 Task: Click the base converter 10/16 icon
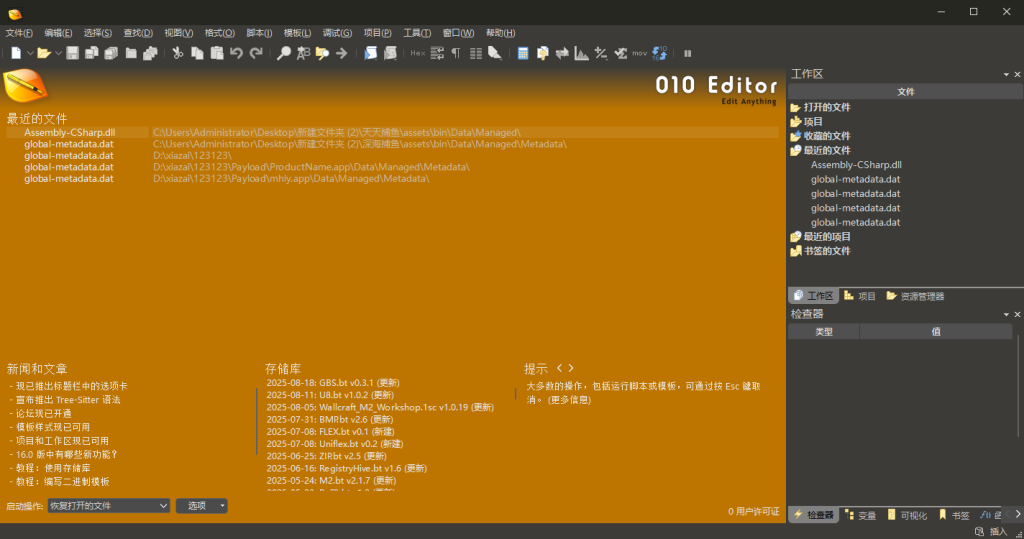[660, 54]
